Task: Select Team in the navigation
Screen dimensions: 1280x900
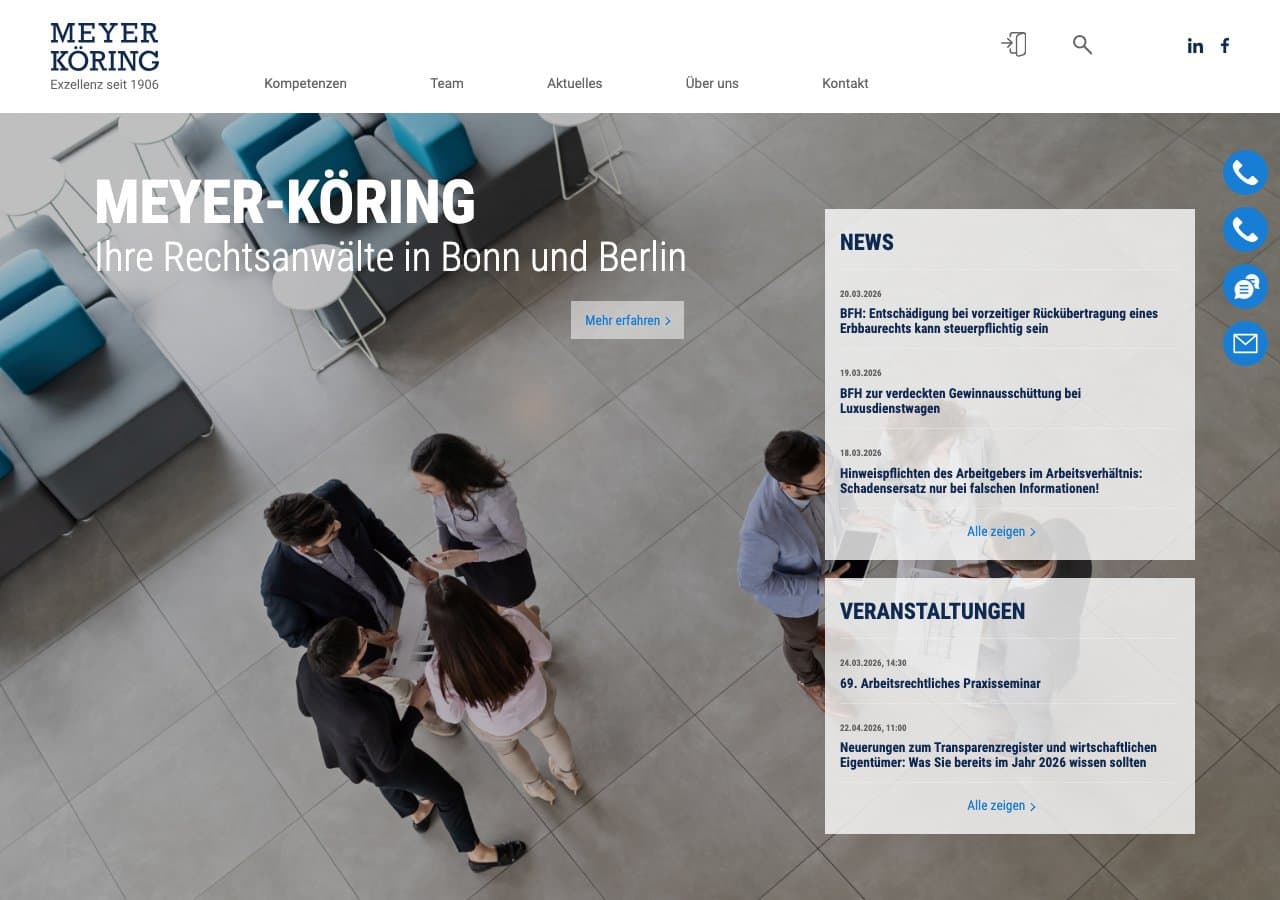Action: point(447,84)
